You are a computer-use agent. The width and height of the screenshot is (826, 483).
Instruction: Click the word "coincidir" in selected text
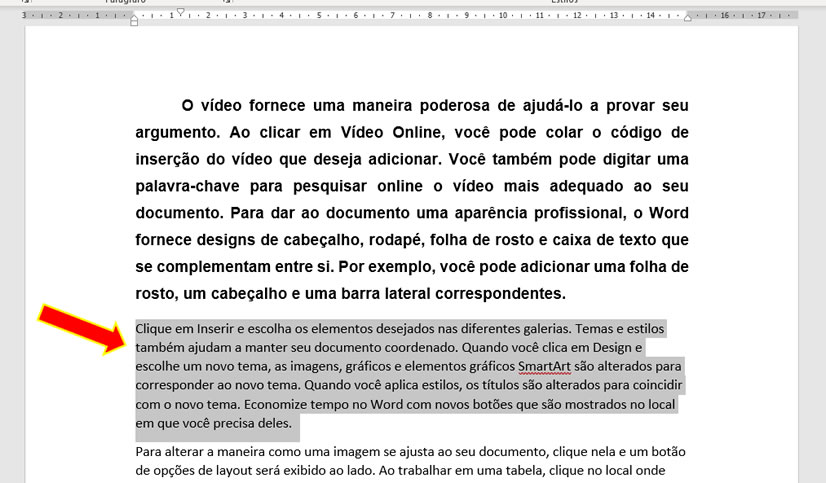pyautogui.click(x=657, y=385)
